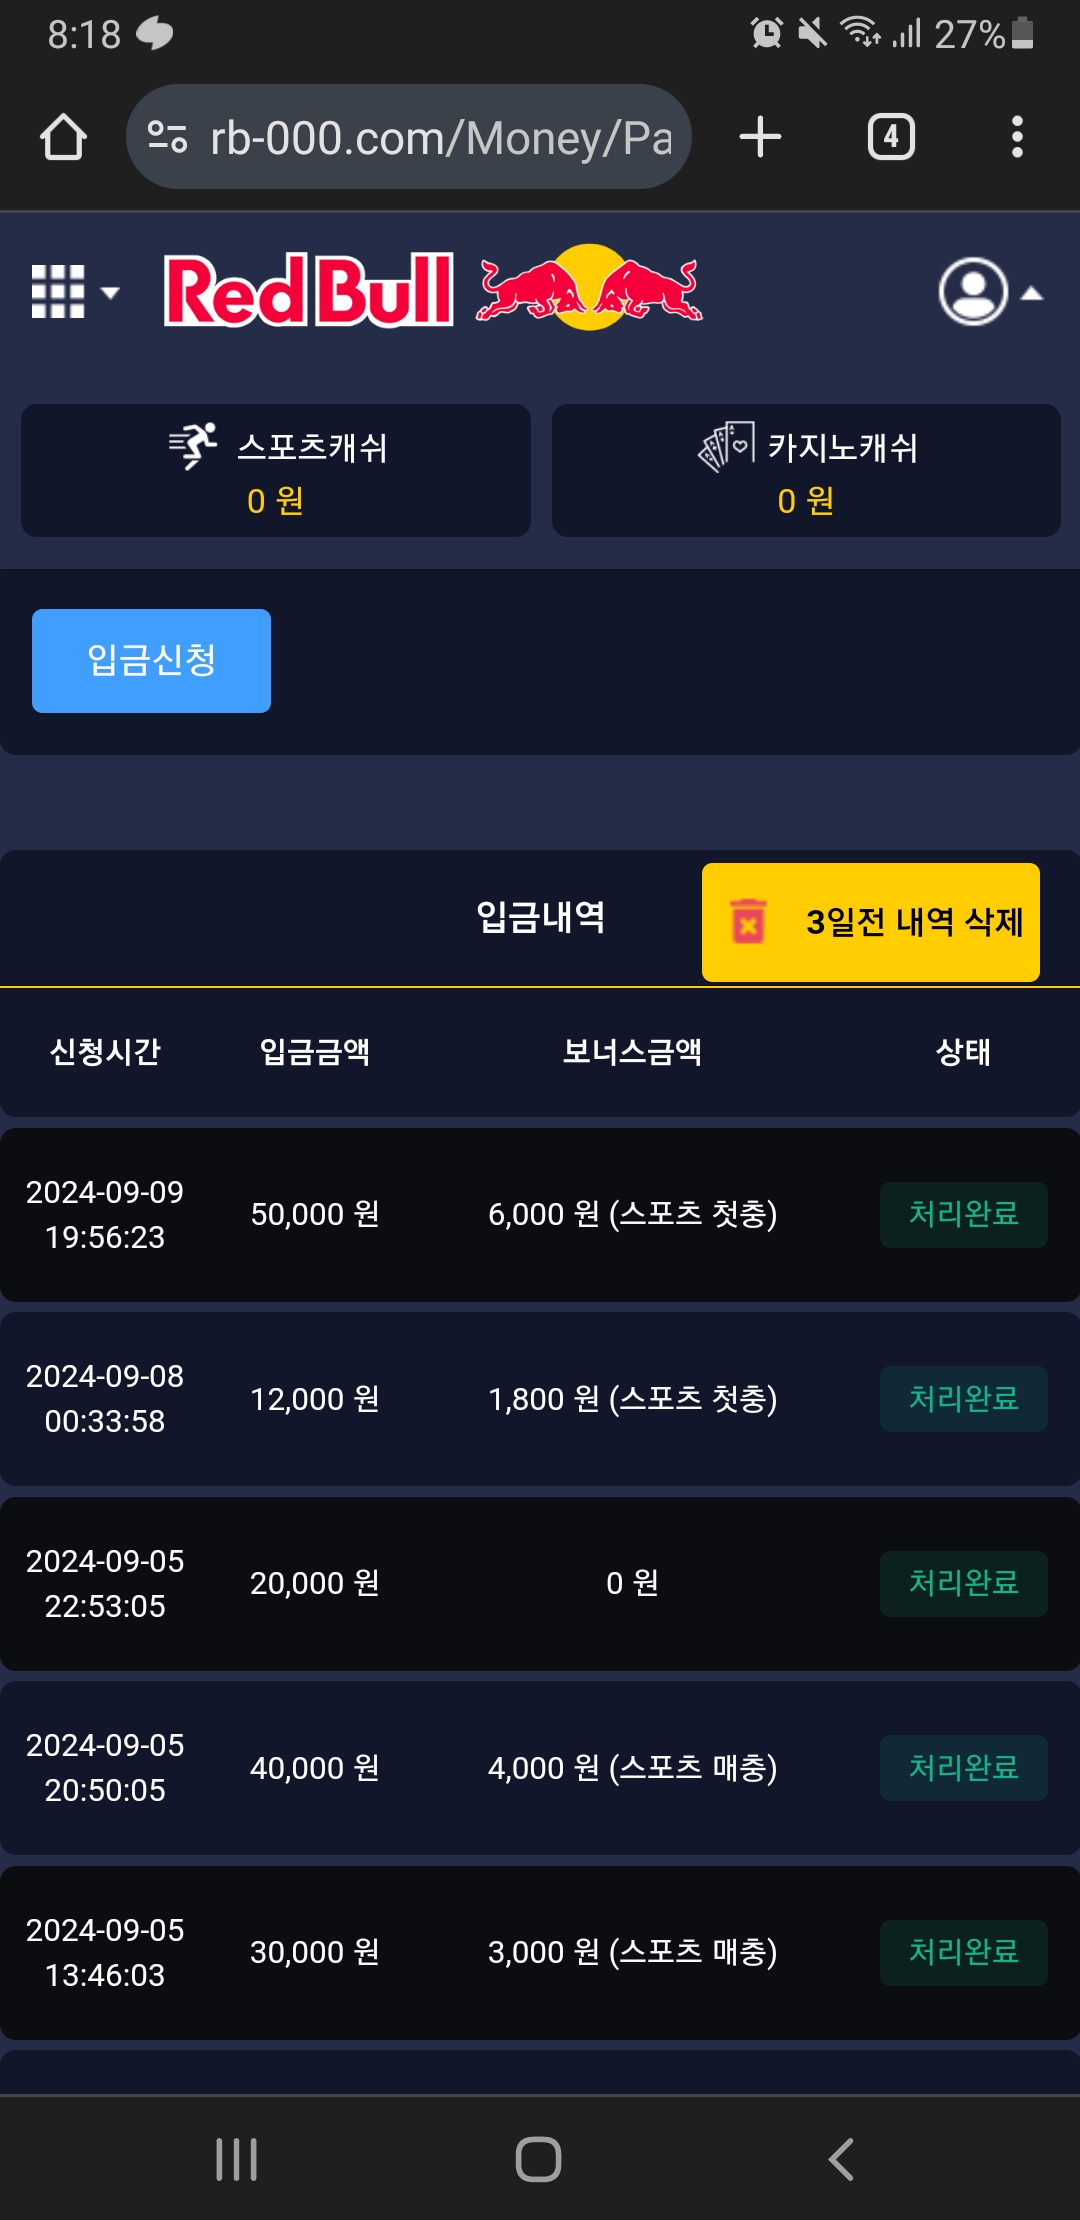The height and width of the screenshot is (2220, 1080).
Task: Tap 처리완료 status for the 12,000 원 deposit
Action: (963, 1398)
